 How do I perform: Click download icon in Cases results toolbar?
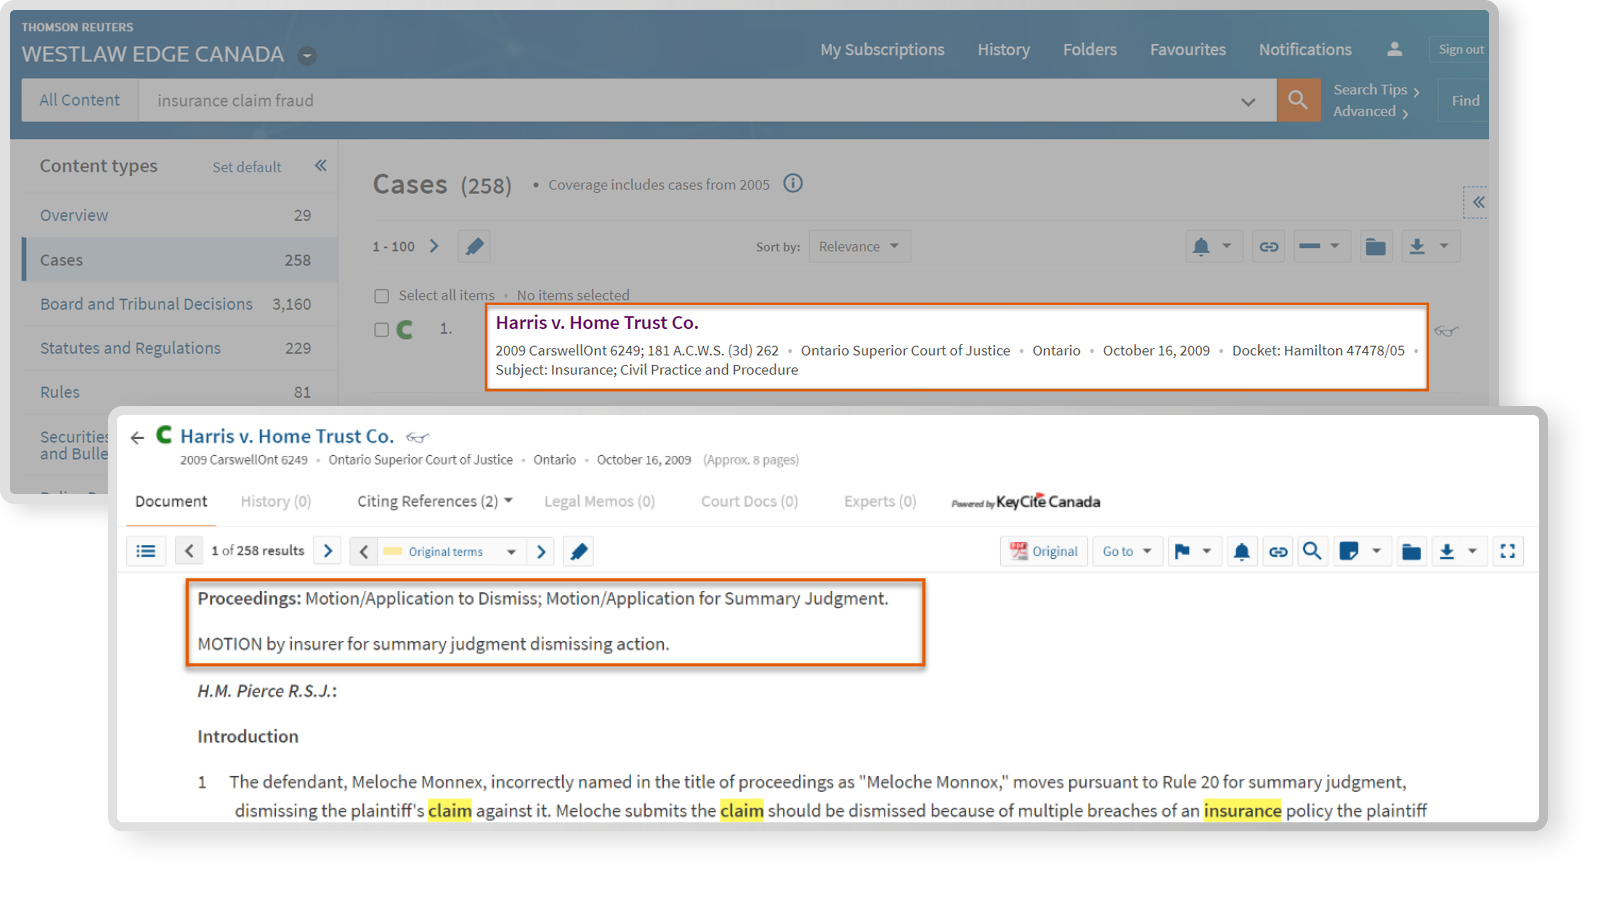point(1417,246)
